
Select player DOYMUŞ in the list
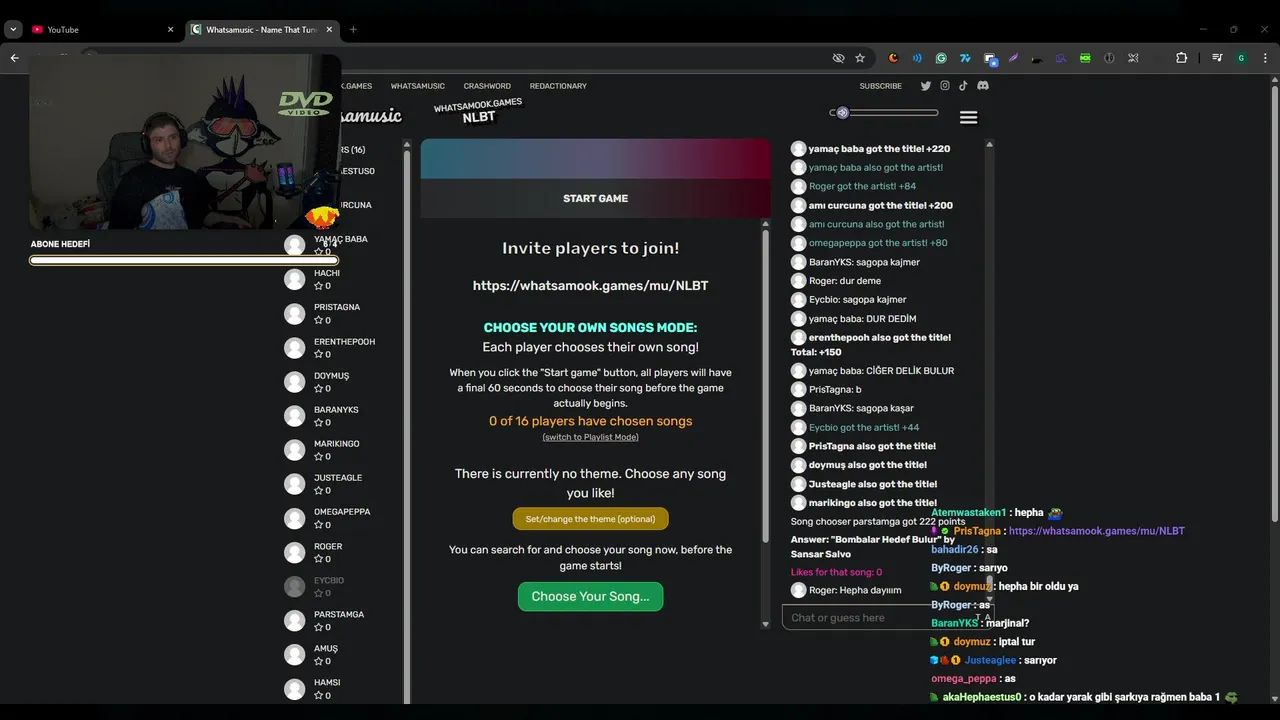pos(331,381)
